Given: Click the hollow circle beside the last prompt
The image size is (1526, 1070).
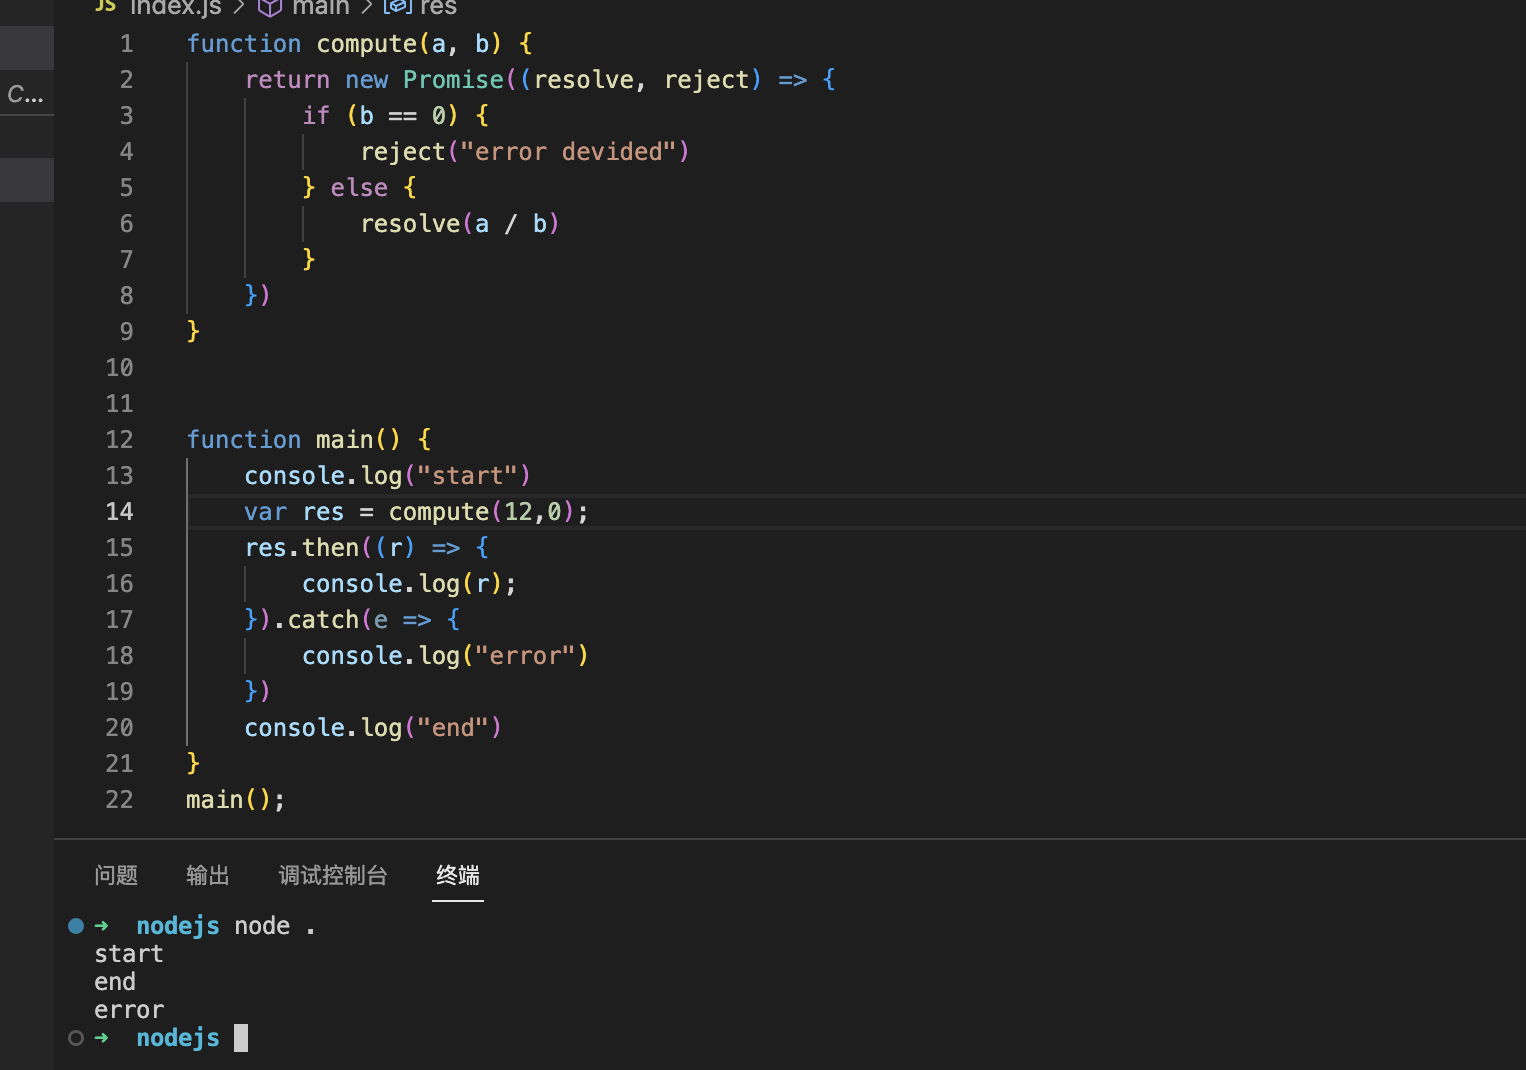Looking at the screenshot, I should coord(76,1038).
